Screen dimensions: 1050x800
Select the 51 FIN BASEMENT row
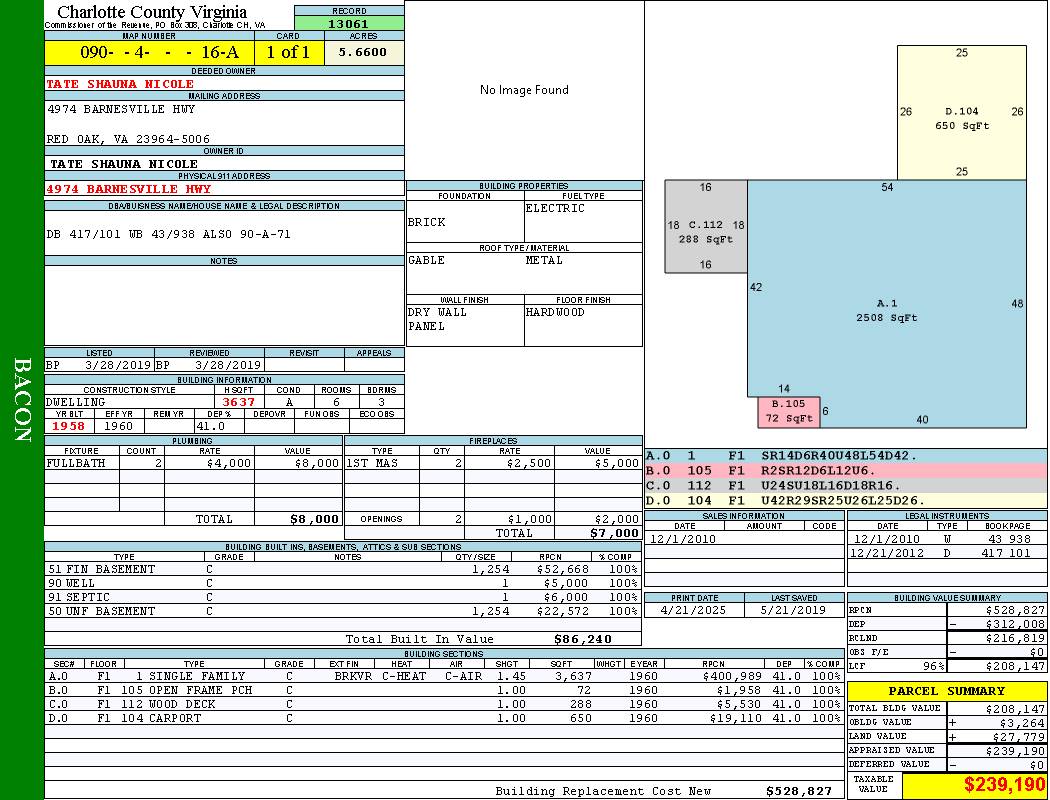[343, 569]
